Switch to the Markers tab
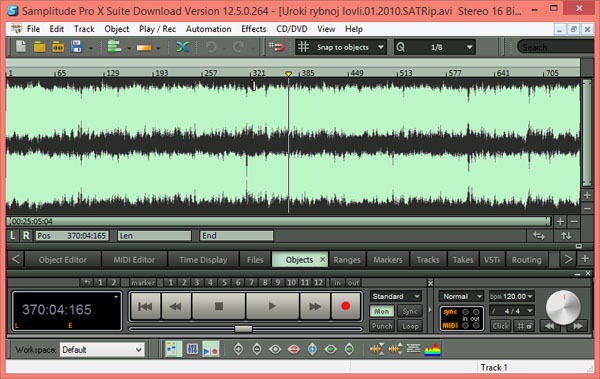Image resolution: width=600 pixels, height=379 pixels. point(388,260)
